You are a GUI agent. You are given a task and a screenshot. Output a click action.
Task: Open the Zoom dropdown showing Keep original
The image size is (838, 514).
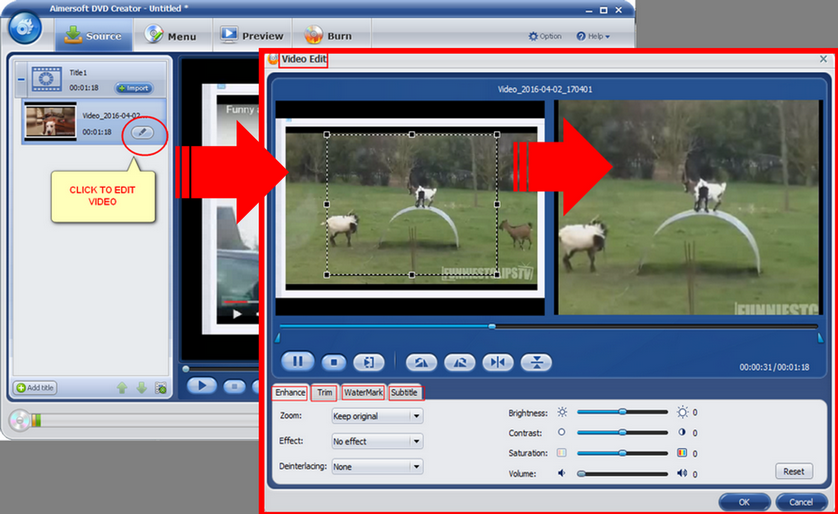377,416
